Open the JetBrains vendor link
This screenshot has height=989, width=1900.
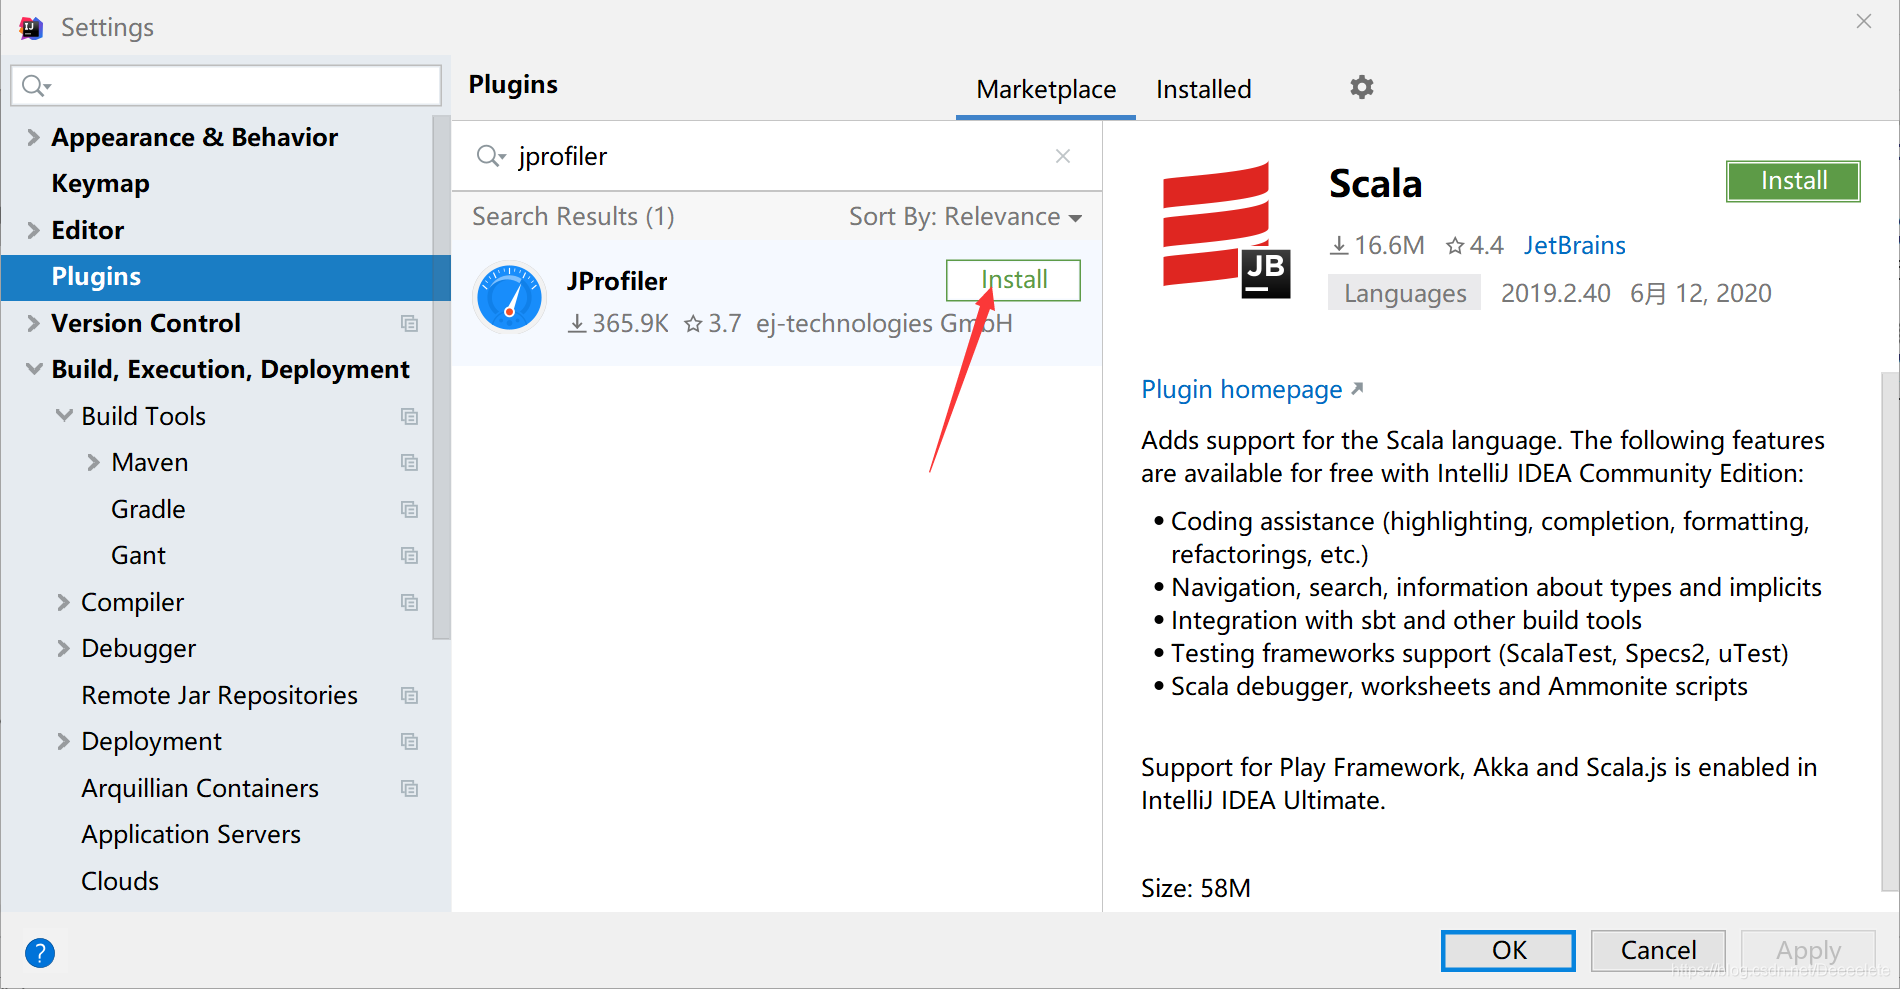(x=1574, y=245)
